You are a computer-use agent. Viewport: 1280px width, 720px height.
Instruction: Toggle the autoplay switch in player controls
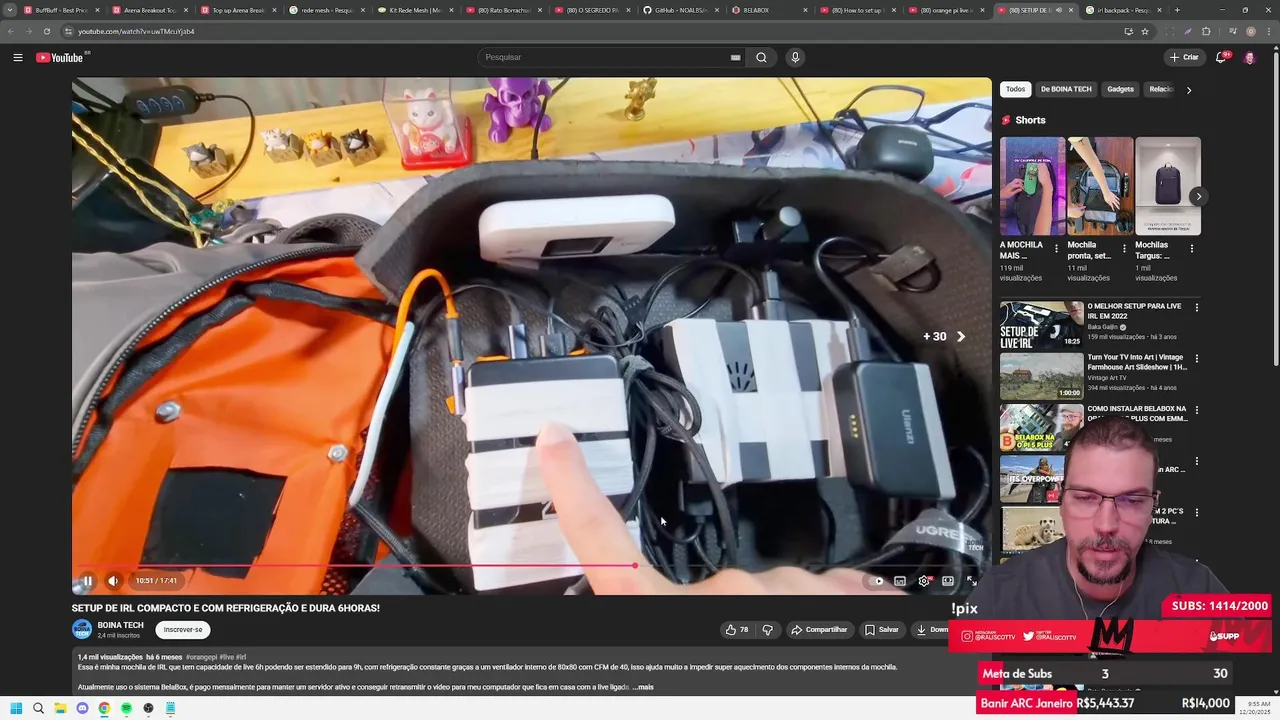pyautogui.click(x=877, y=581)
